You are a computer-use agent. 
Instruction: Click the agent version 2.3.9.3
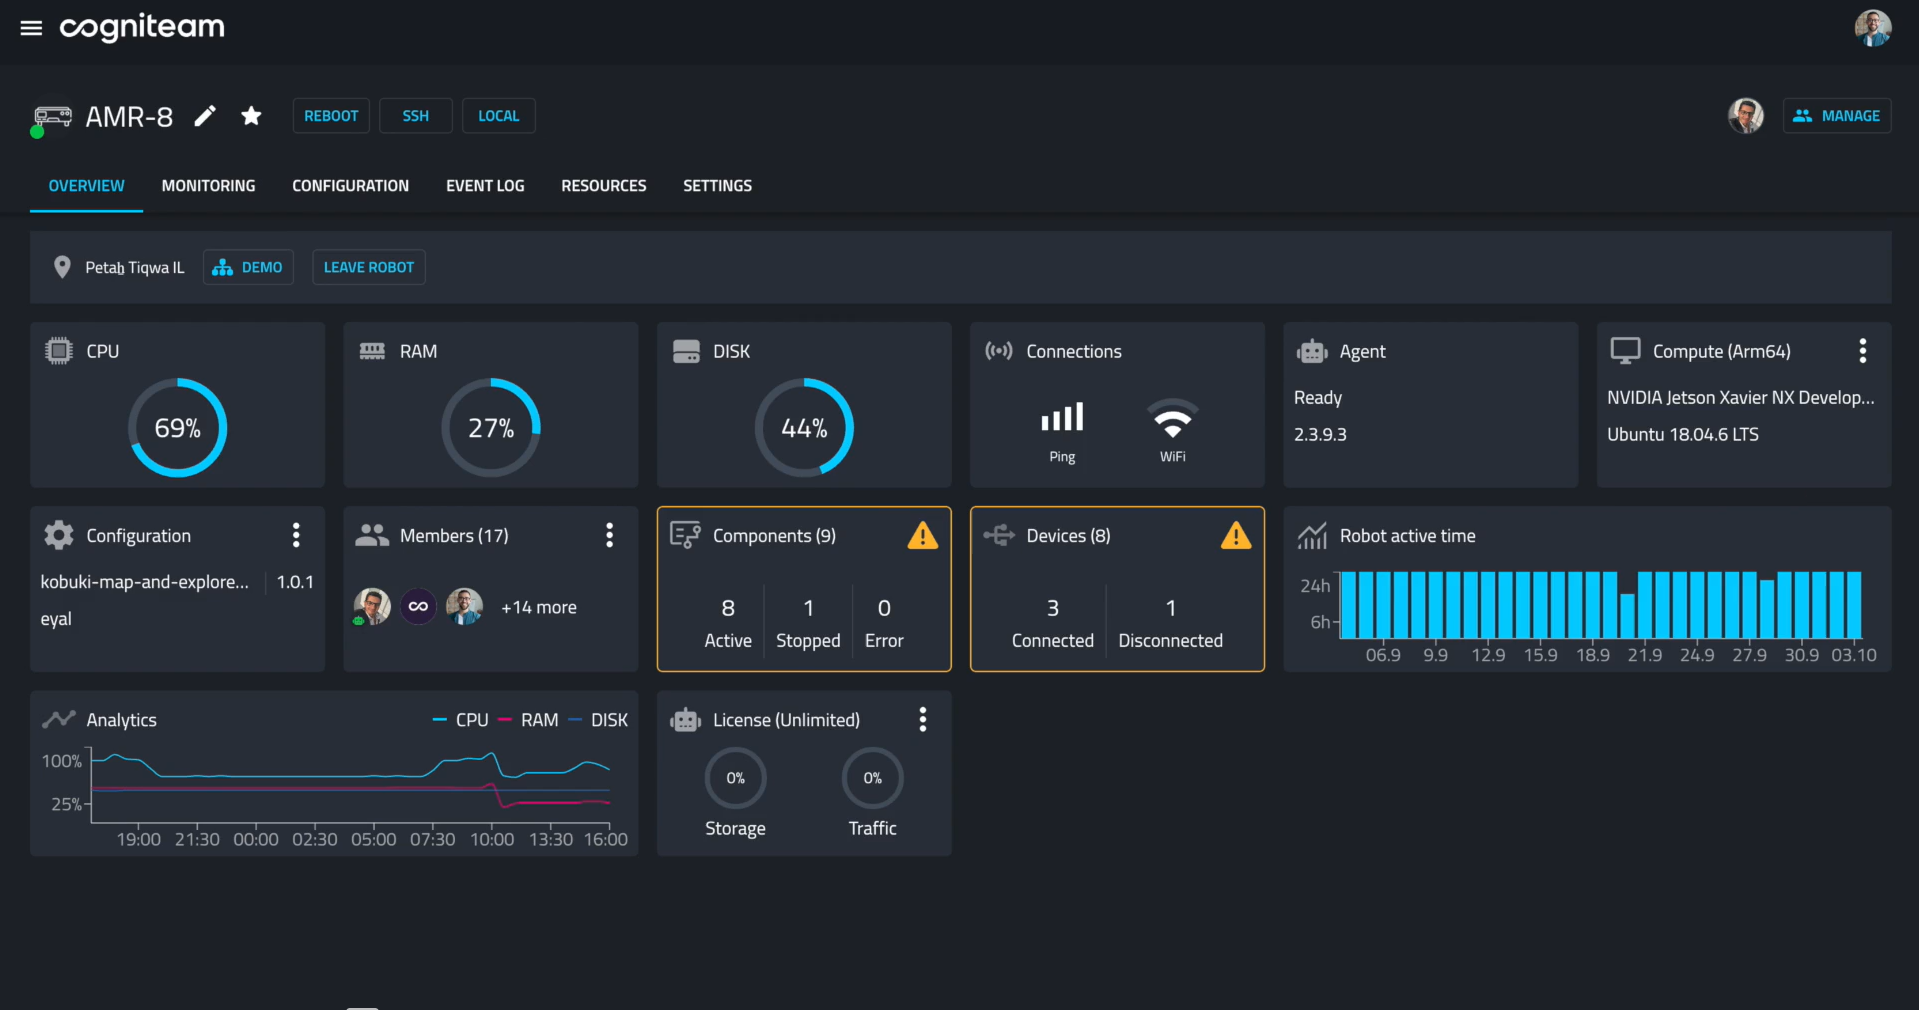click(x=1320, y=435)
